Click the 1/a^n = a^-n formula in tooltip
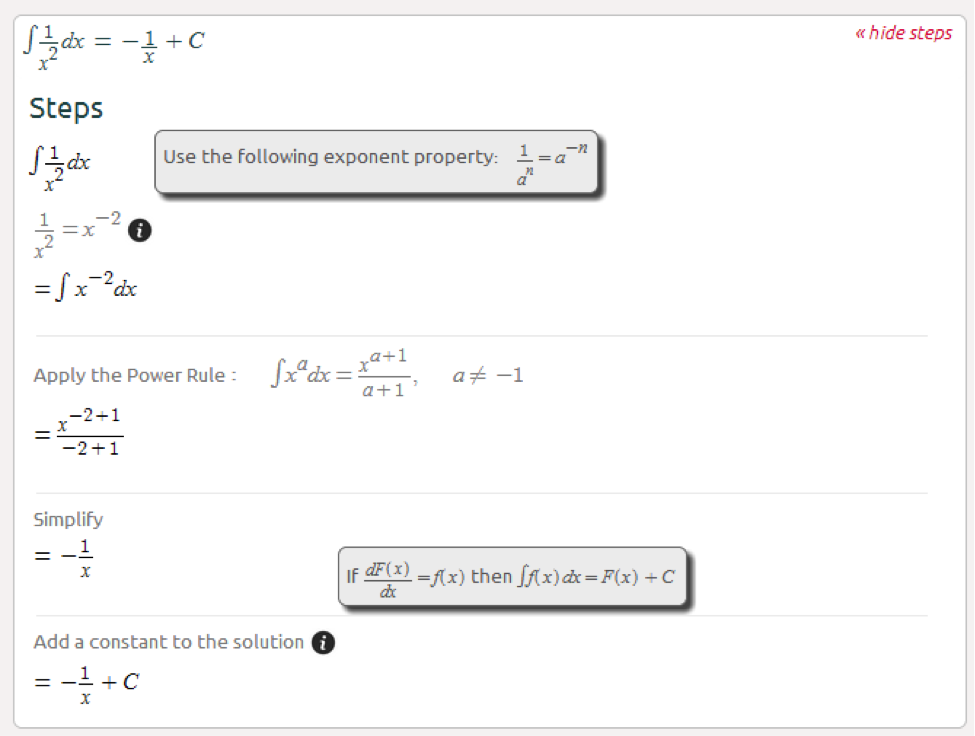This screenshot has width=975, height=736. [552, 163]
